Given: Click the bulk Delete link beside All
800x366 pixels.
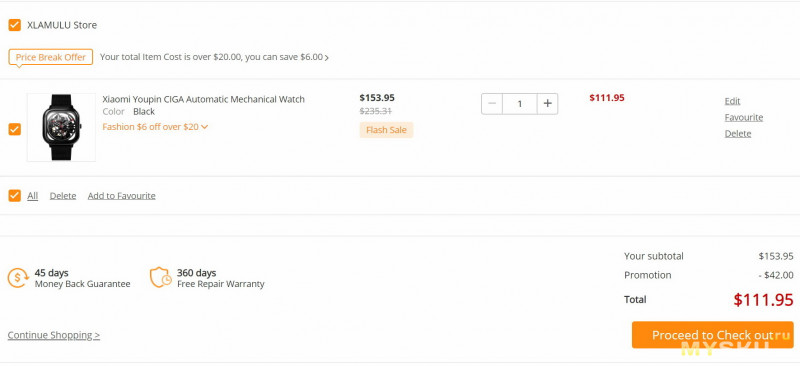Looking at the screenshot, I should coord(63,196).
